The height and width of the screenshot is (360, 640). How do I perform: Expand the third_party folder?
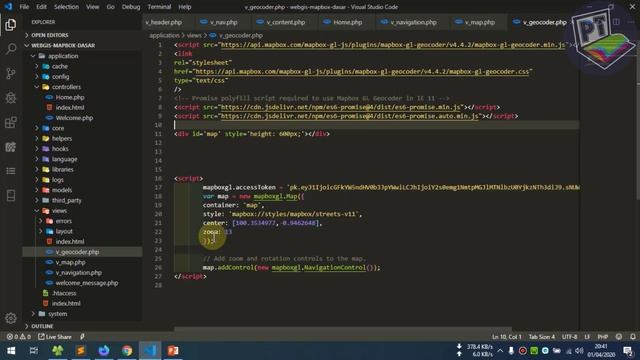pyautogui.click(x=67, y=200)
